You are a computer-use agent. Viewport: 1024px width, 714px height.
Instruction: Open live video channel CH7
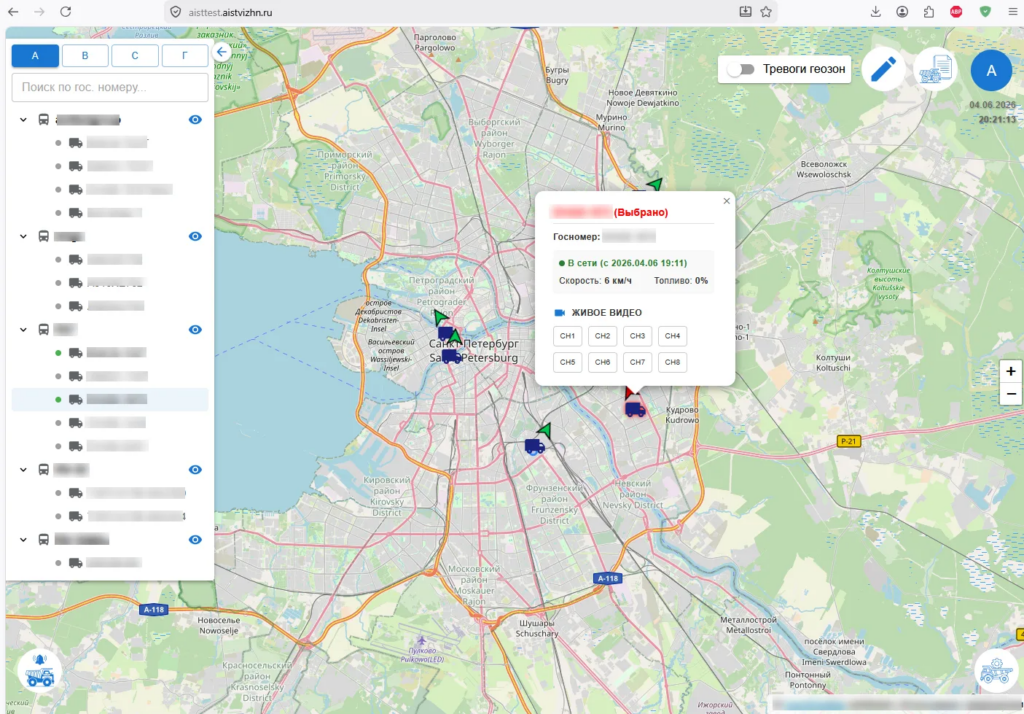[637, 362]
